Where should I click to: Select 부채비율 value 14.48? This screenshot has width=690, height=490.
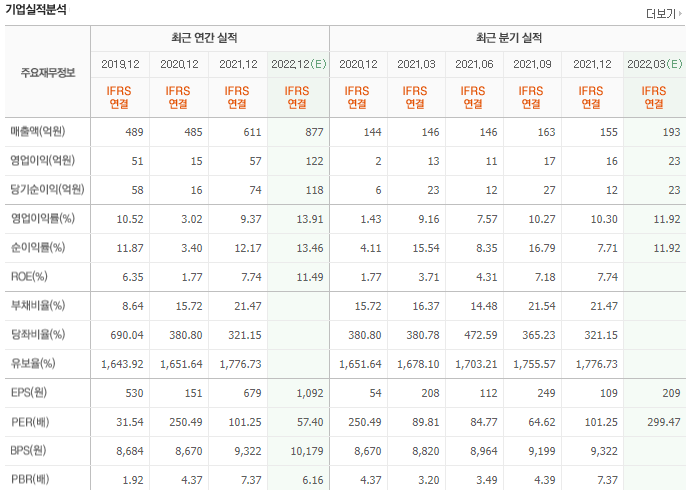point(484,306)
